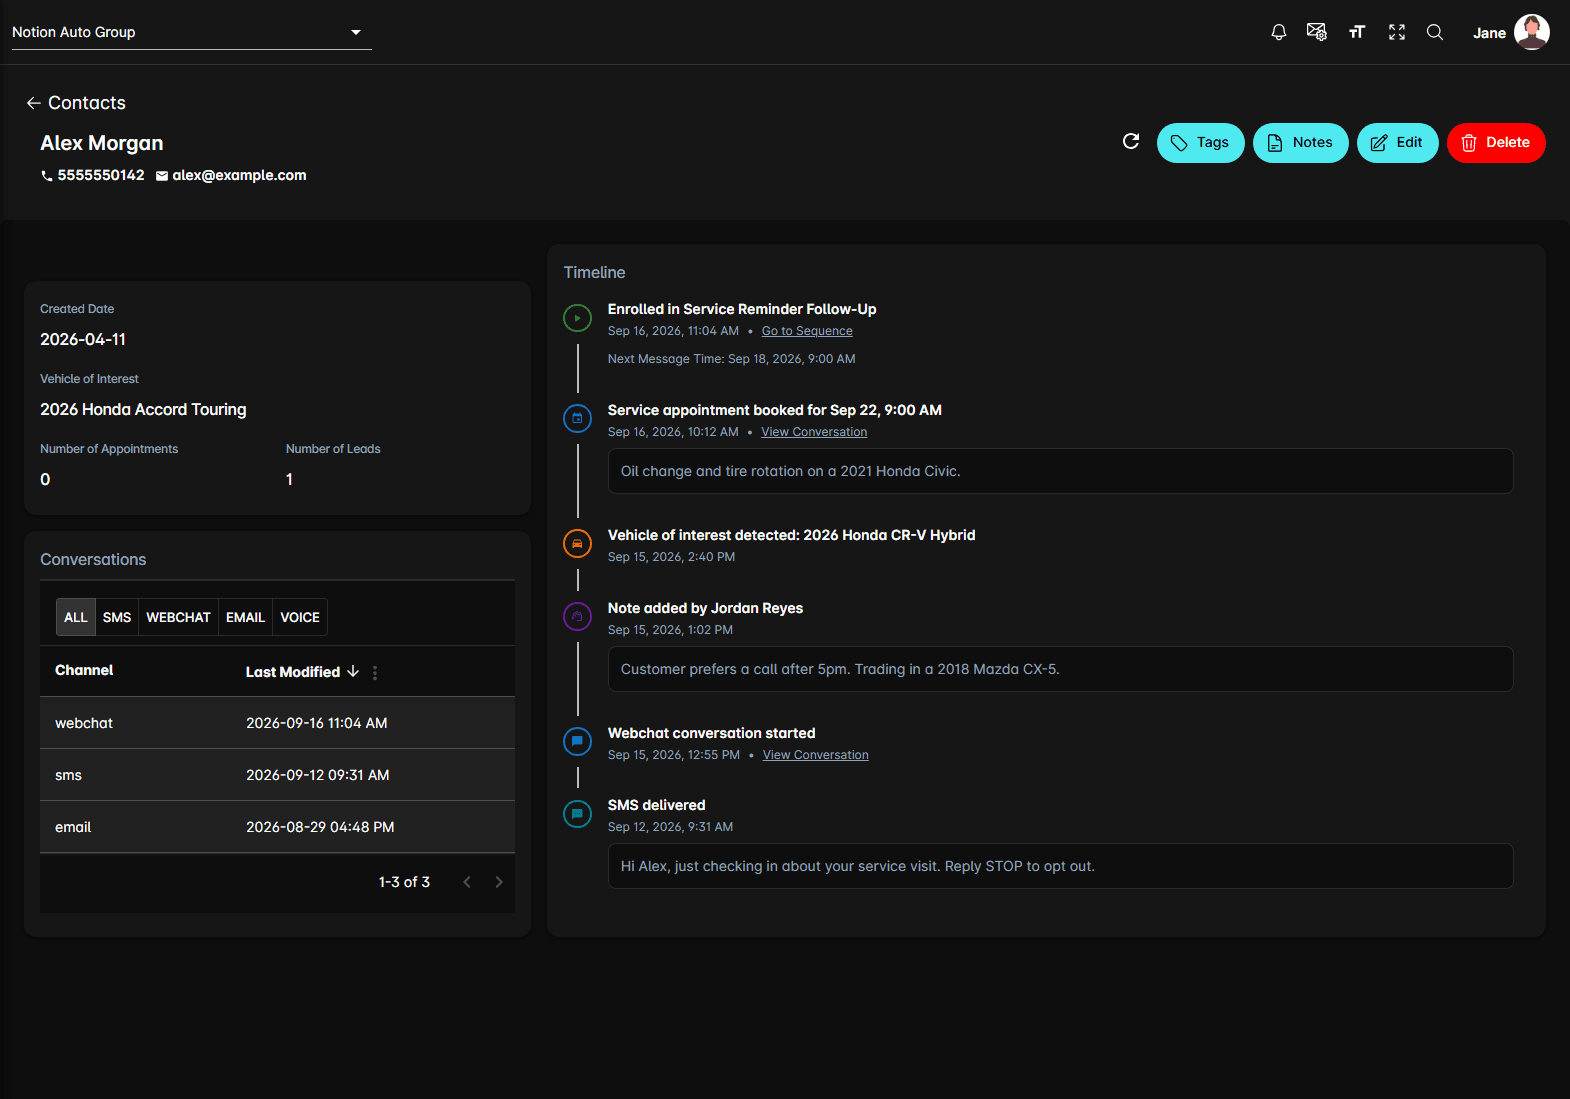Click the note icon for Note added by Jordan Reyes

tap(577, 617)
